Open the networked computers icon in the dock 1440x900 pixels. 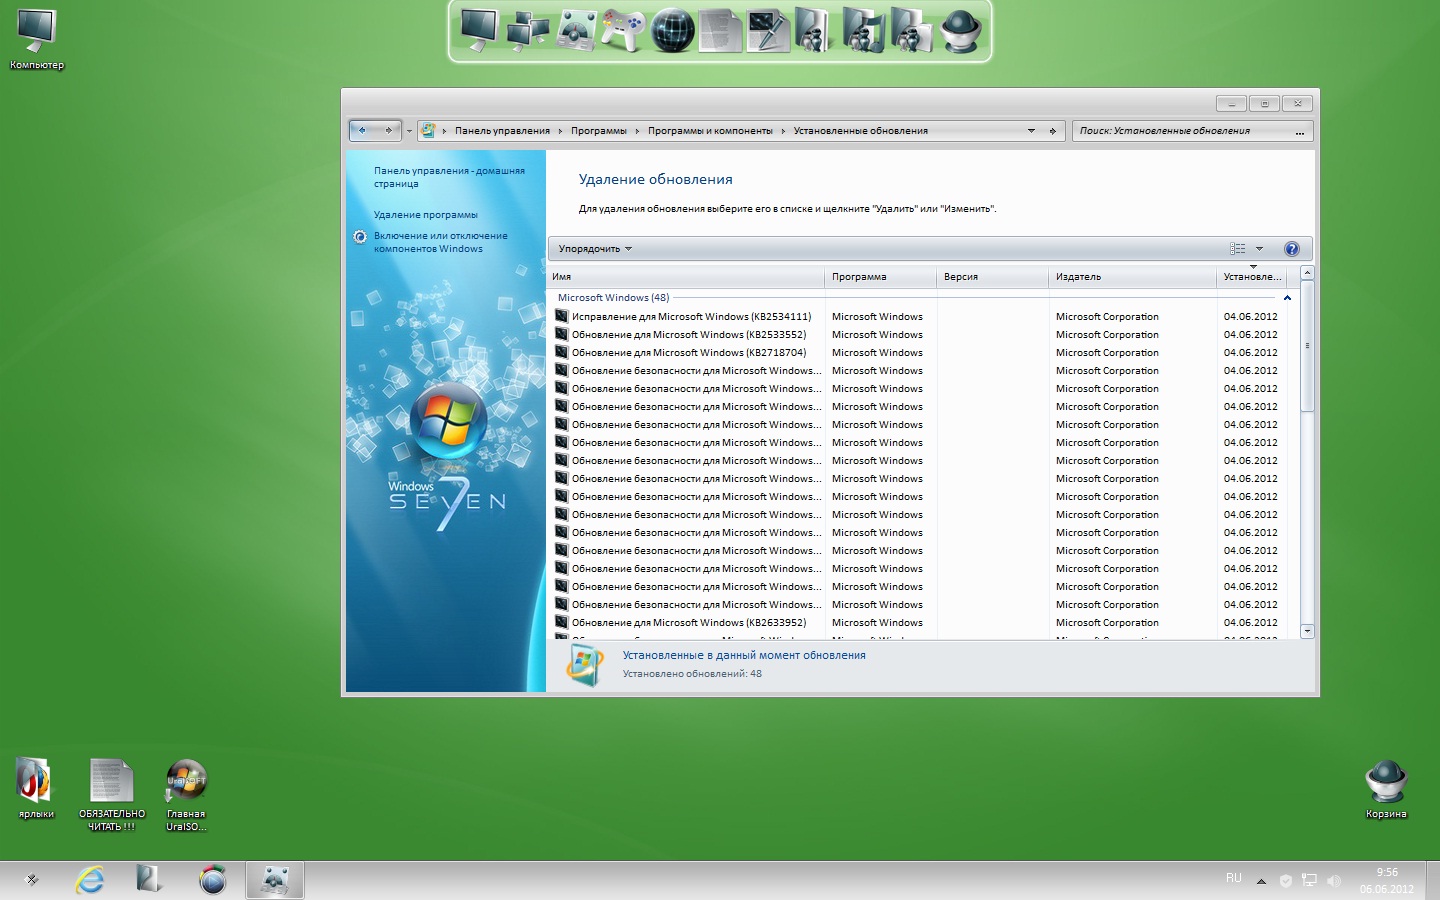tap(527, 30)
